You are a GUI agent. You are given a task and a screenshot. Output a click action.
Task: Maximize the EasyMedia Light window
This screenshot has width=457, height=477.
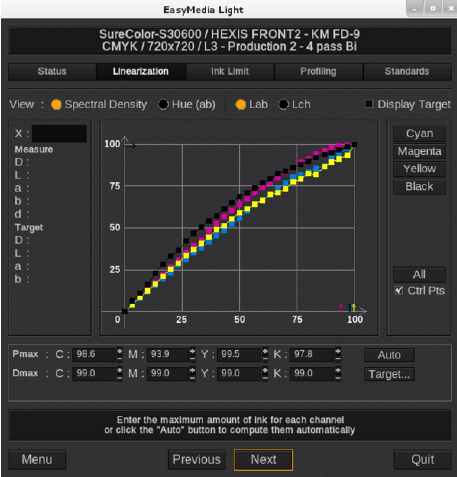coord(433,8)
